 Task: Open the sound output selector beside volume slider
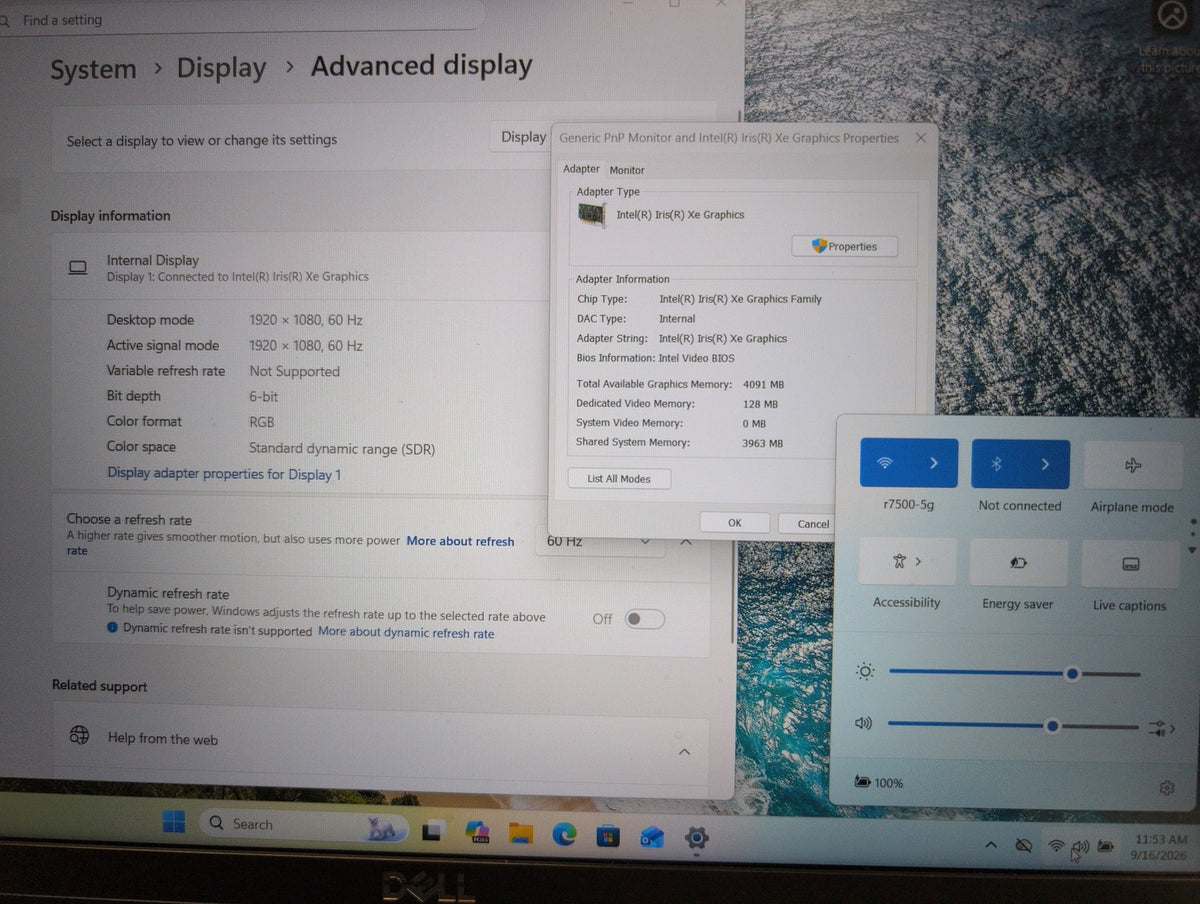pyautogui.click(x=1161, y=728)
